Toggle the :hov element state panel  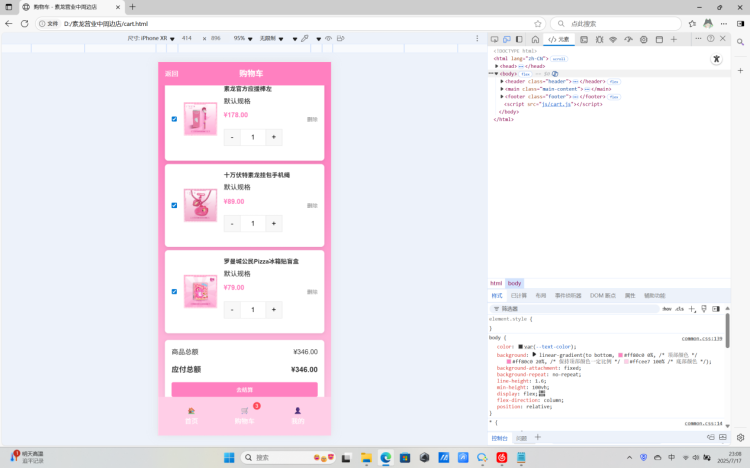click(x=667, y=309)
